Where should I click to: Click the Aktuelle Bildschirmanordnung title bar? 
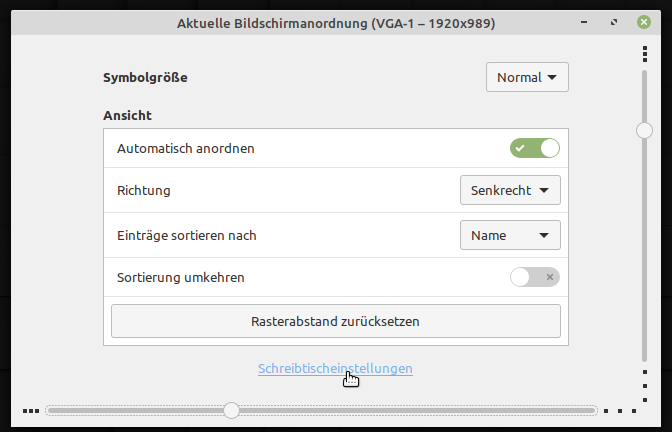click(x=335, y=23)
